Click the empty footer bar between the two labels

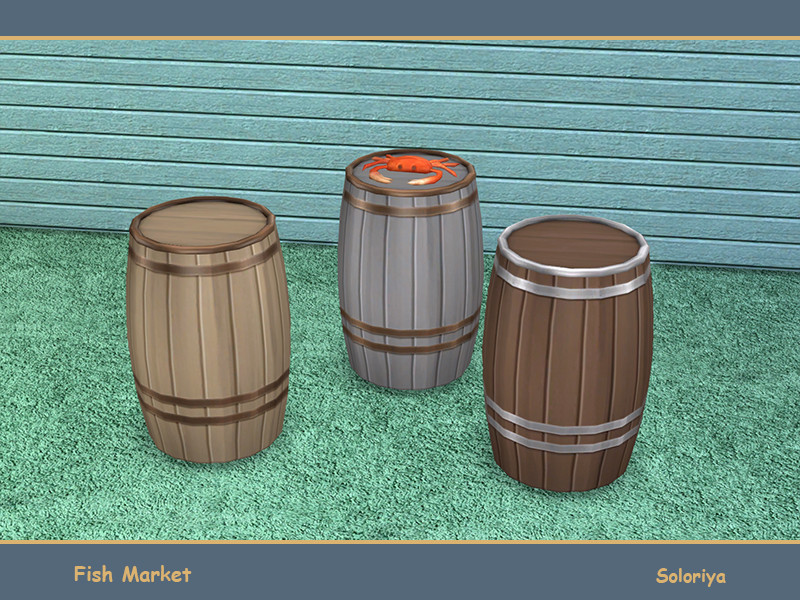420,574
